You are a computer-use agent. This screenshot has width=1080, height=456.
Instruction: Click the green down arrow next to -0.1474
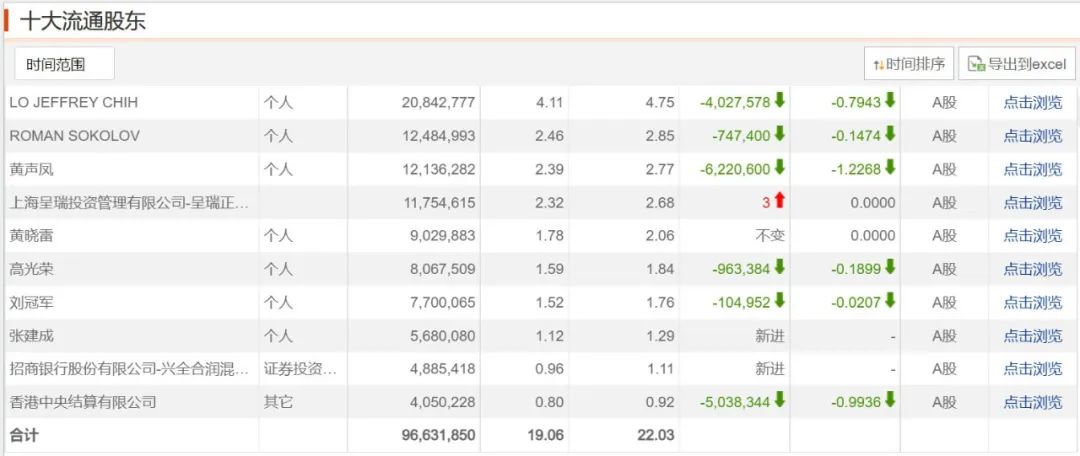pyautogui.click(x=889, y=134)
